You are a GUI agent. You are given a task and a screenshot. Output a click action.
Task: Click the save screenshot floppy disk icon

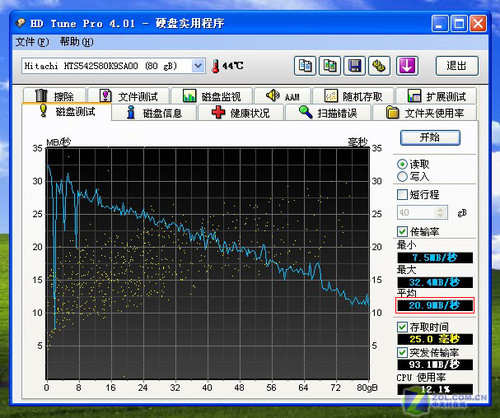tap(354, 66)
